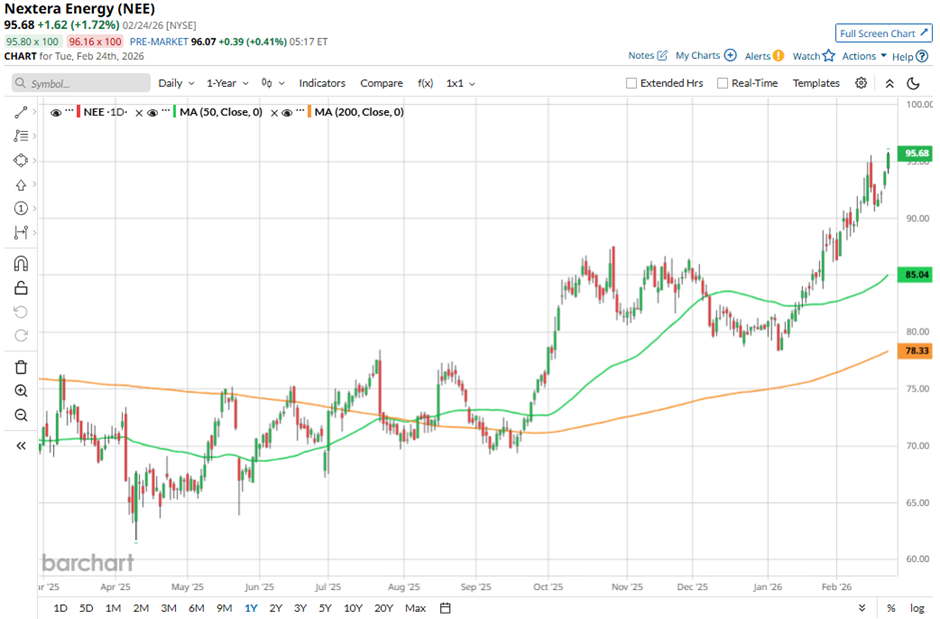The image size is (940, 619).
Task: Collapse the left drawing toolbar
Action: coord(21,446)
